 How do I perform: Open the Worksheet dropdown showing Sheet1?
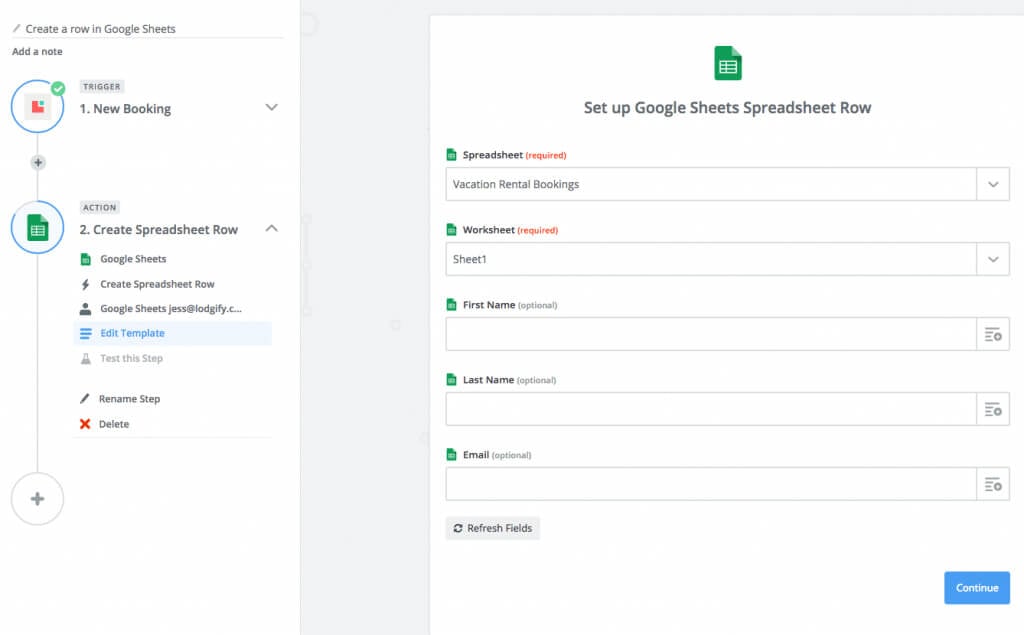[992, 259]
